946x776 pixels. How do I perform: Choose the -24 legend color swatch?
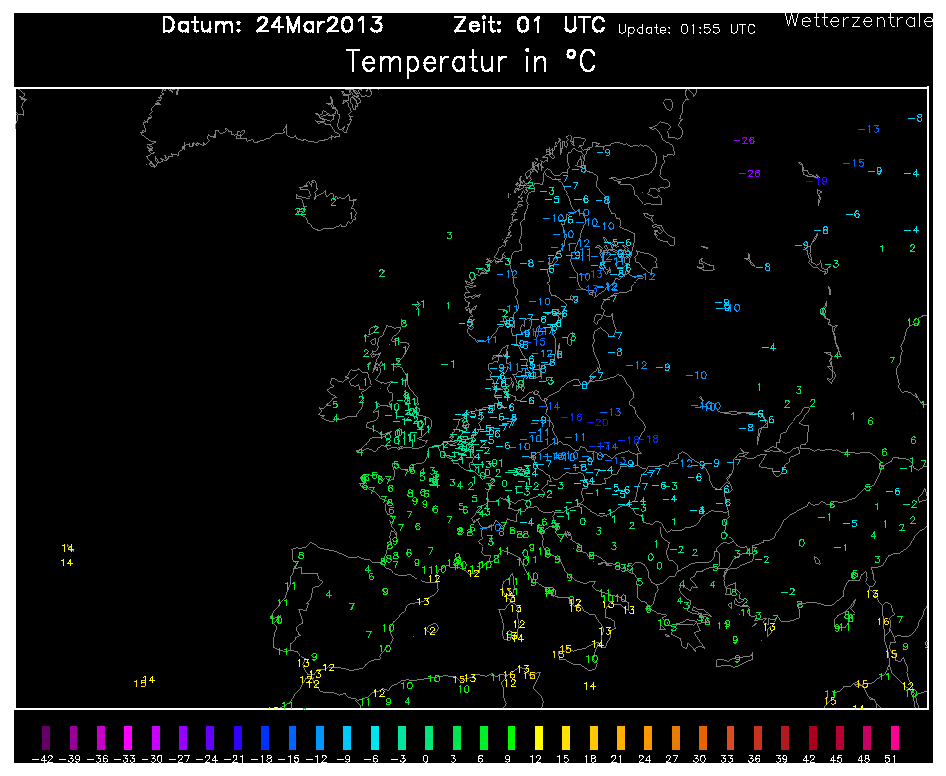click(210, 737)
